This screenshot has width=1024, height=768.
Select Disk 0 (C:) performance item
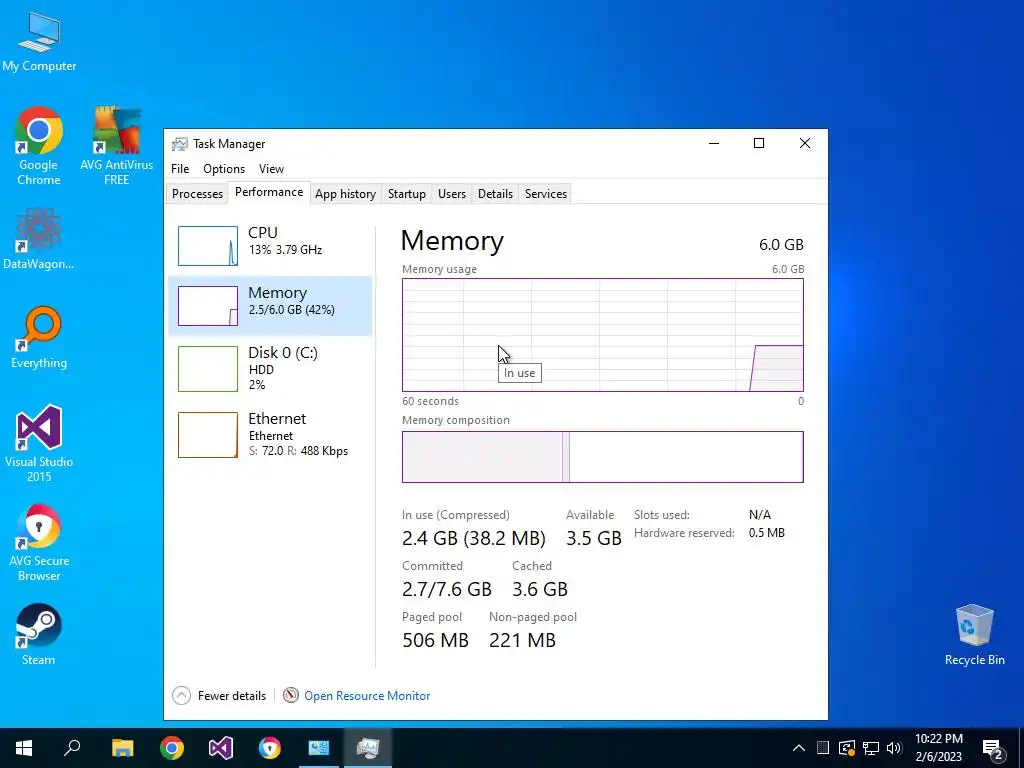[x=270, y=368]
